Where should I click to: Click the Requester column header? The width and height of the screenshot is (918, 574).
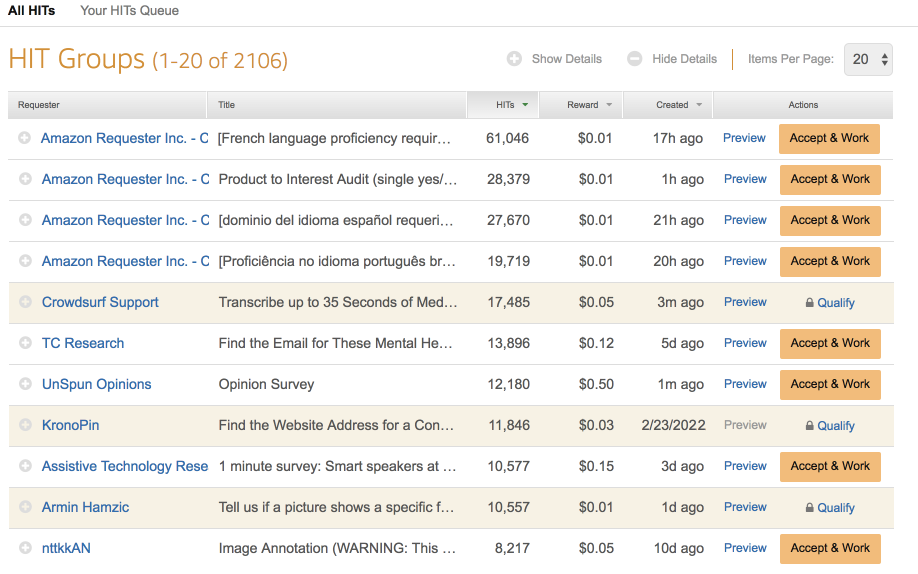(x=108, y=105)
